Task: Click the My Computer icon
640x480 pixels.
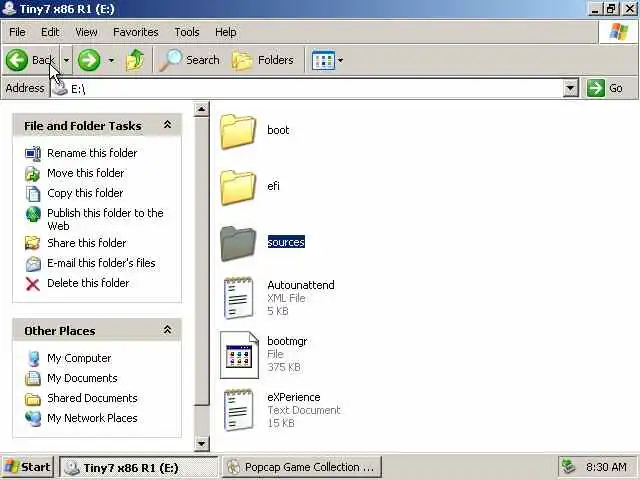Action: [33, 358]
